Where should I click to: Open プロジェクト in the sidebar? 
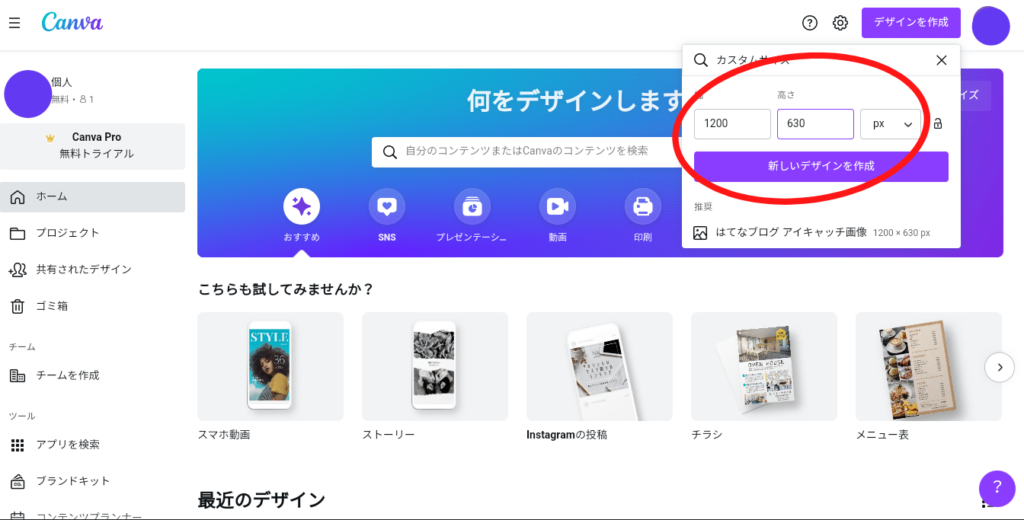coord(92,233)
